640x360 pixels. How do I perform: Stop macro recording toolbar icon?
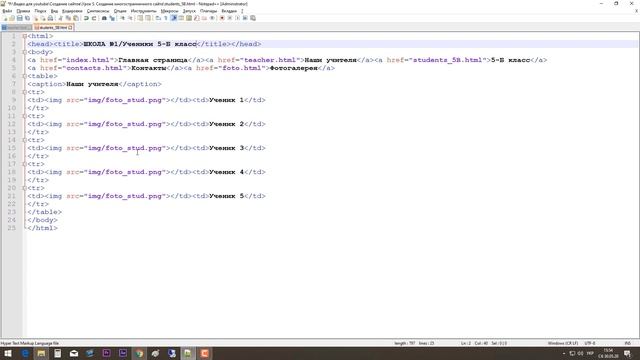tap(230, 18)
